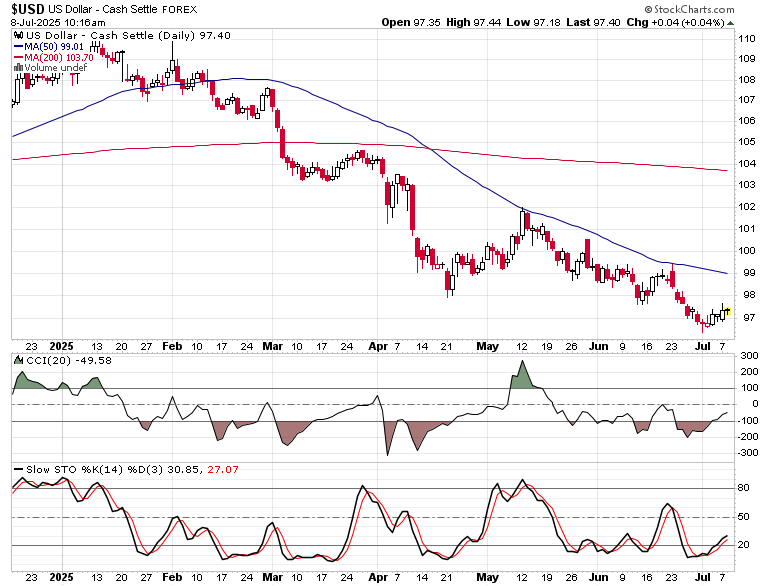Screen dimensions: 766x586
Task: Select the blue MA(50) line swatch
Action: [x=19, y=47]
